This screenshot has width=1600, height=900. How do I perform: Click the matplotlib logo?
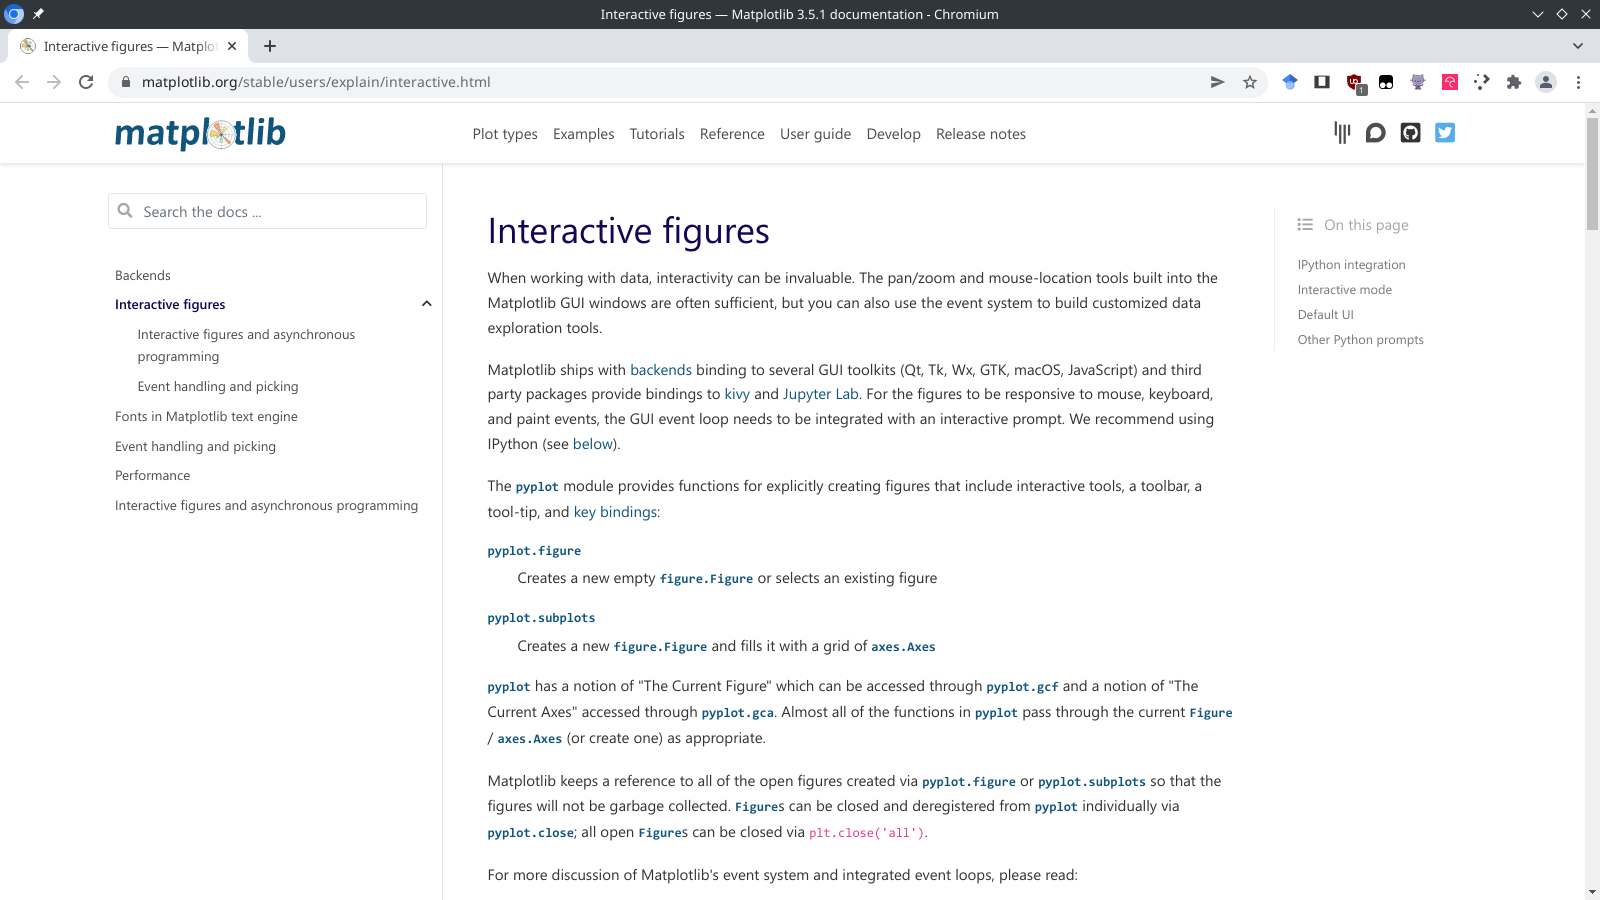(x=200, y=133)
